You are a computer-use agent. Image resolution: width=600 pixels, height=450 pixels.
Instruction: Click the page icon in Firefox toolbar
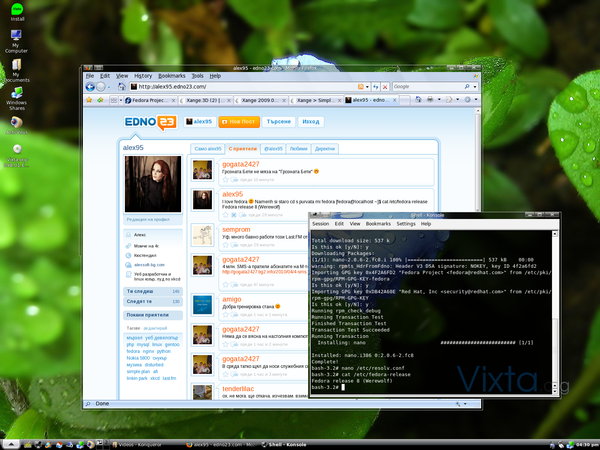(449, 99)
